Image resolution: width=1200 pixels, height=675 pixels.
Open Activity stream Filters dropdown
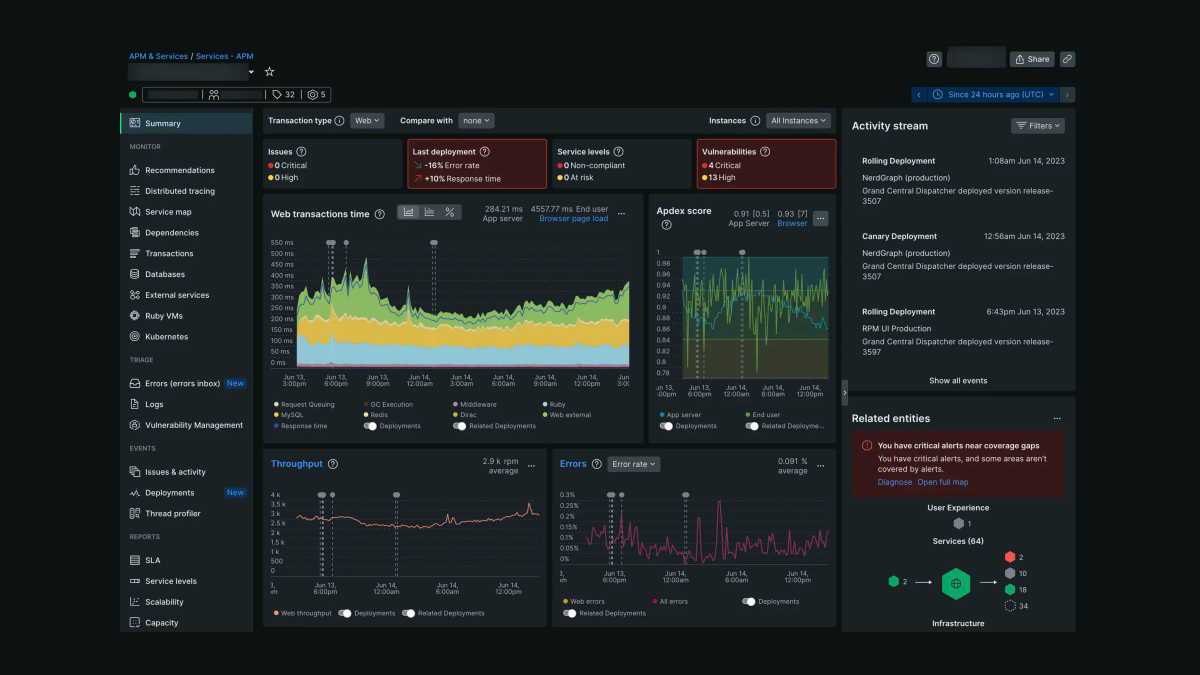click(x=1037, y=126)
